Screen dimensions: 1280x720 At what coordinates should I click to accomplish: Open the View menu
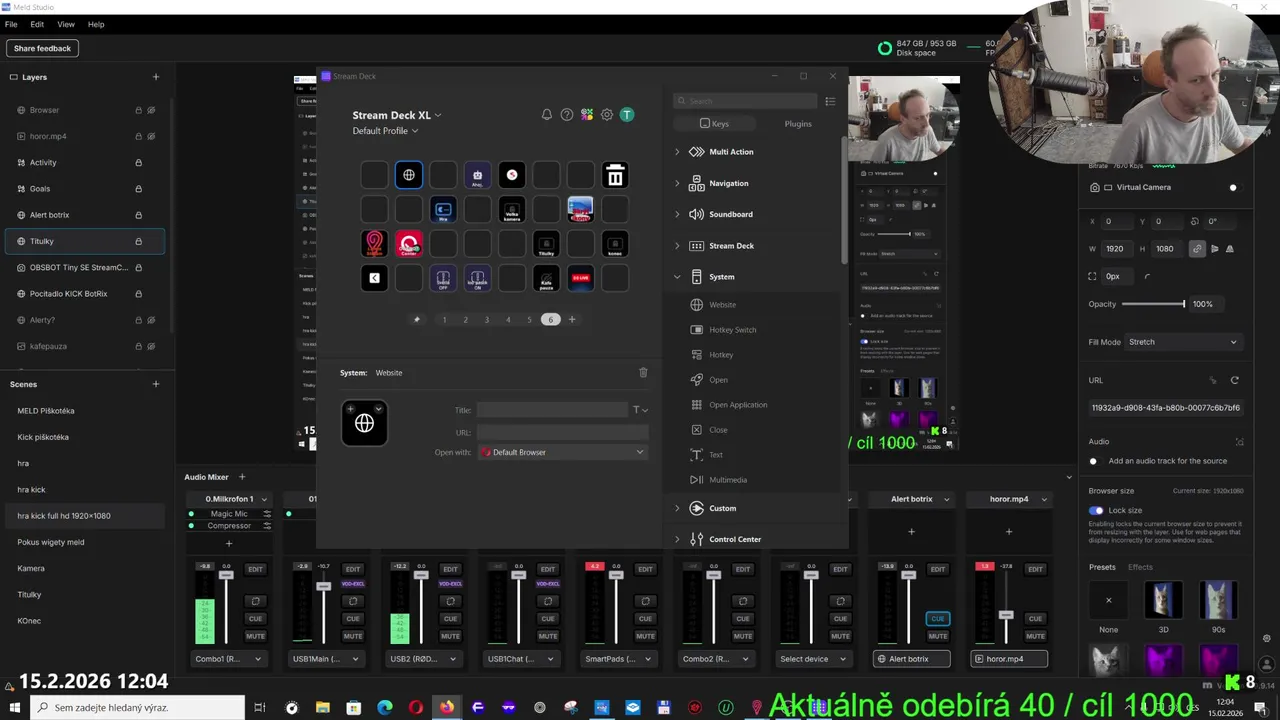tap(66, 24)
